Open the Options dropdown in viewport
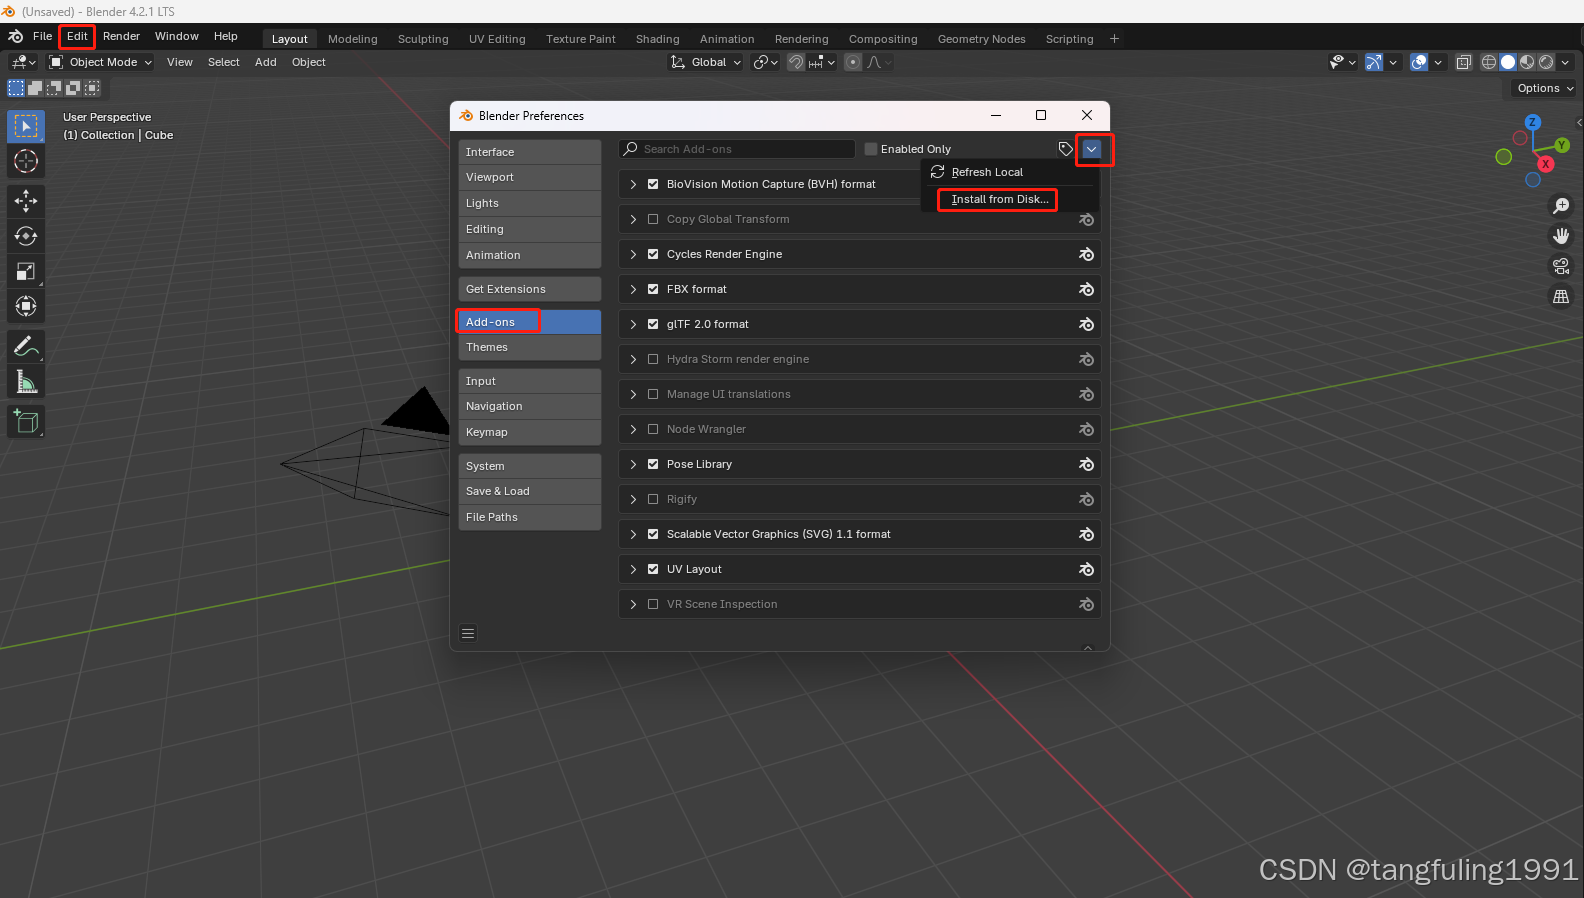This screenshot has height=898, width=1584. (1544, 88)
